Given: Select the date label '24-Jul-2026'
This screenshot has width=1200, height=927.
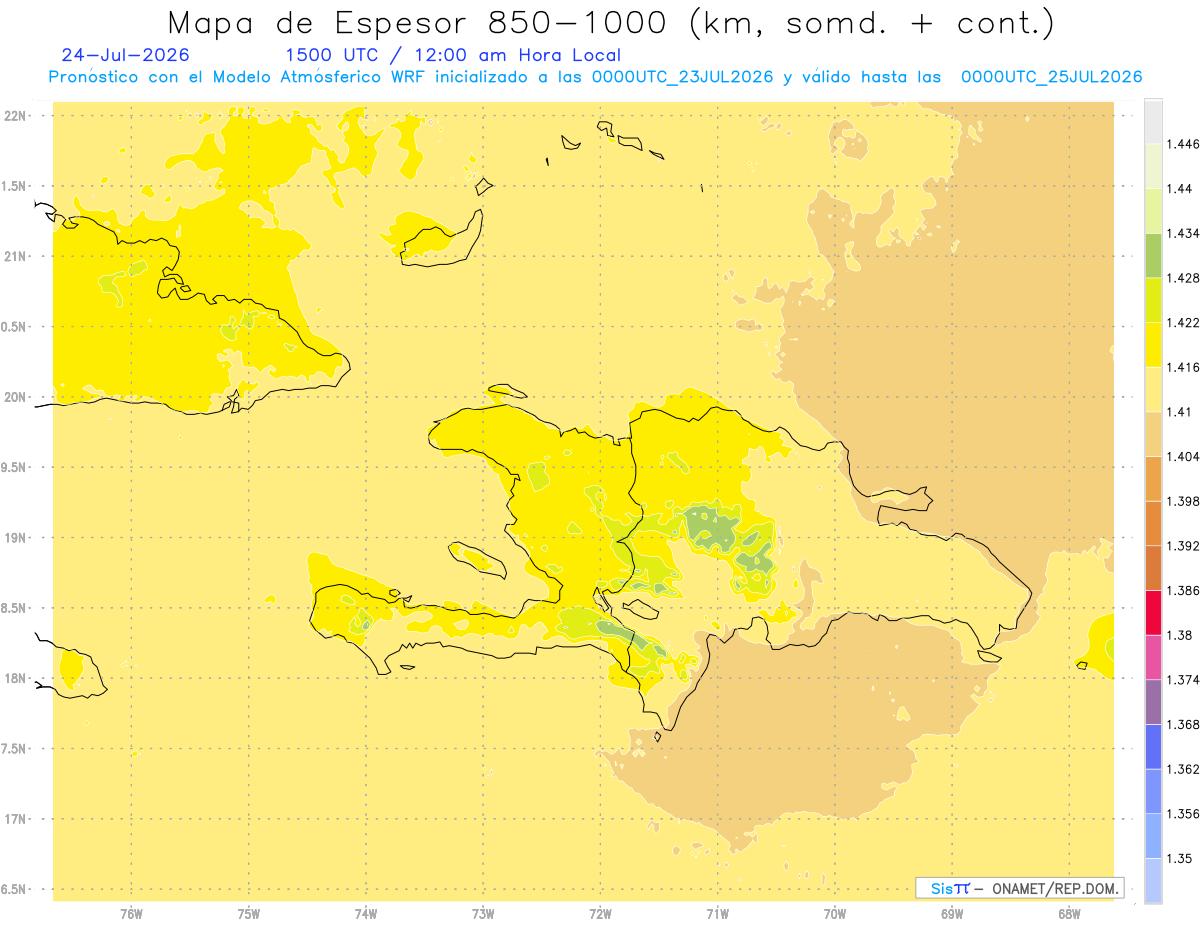Looking at the screenshot, I should [125, 56].
